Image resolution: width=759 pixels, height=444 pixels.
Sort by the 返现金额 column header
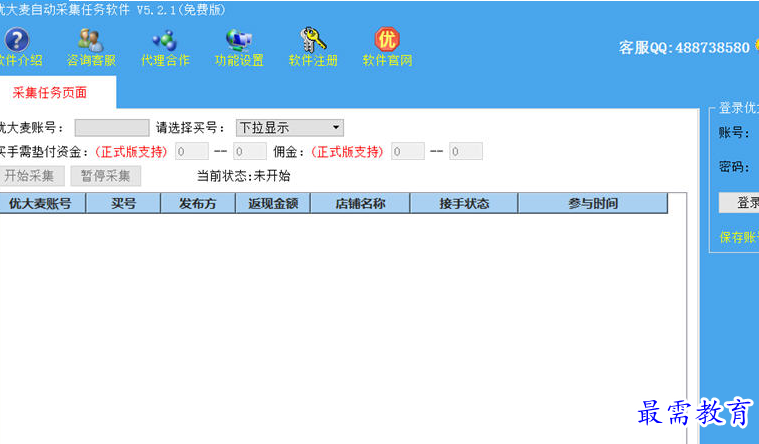pyautogui.click(x=273, y=203)
